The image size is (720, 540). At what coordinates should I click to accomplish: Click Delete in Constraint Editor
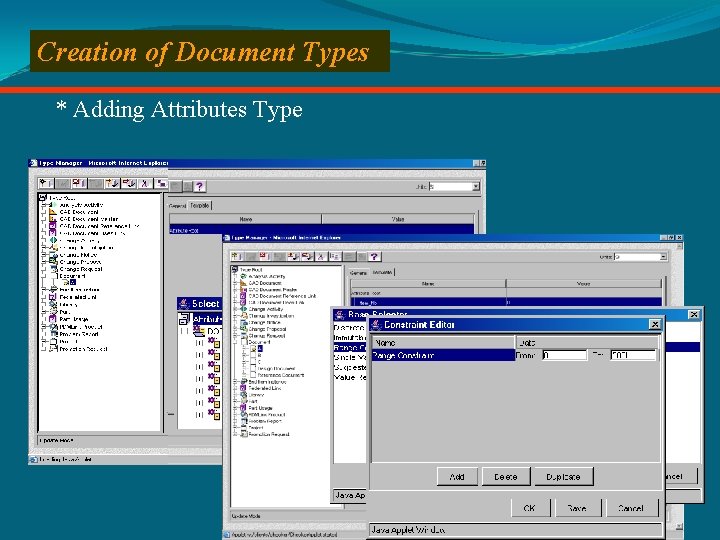[506, 477]
